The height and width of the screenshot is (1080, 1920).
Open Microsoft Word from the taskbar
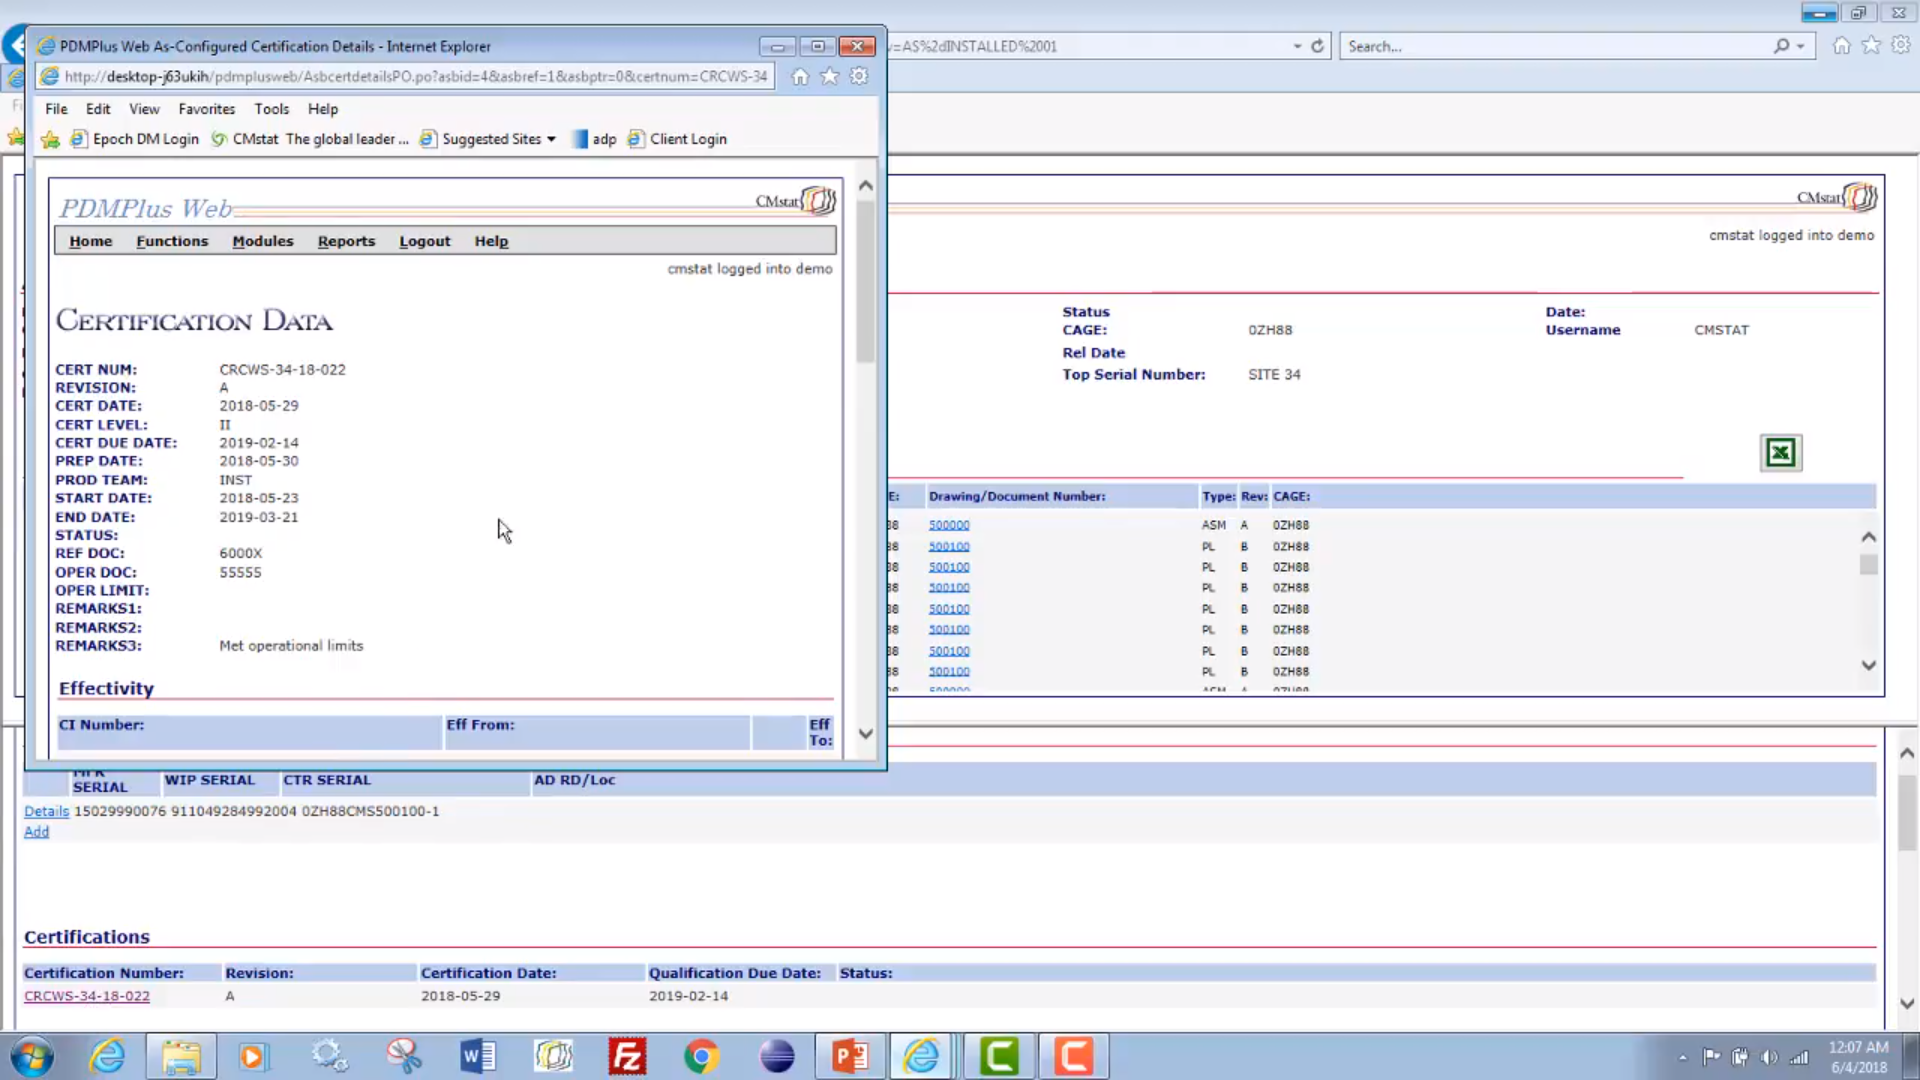tap(477, 1055)
